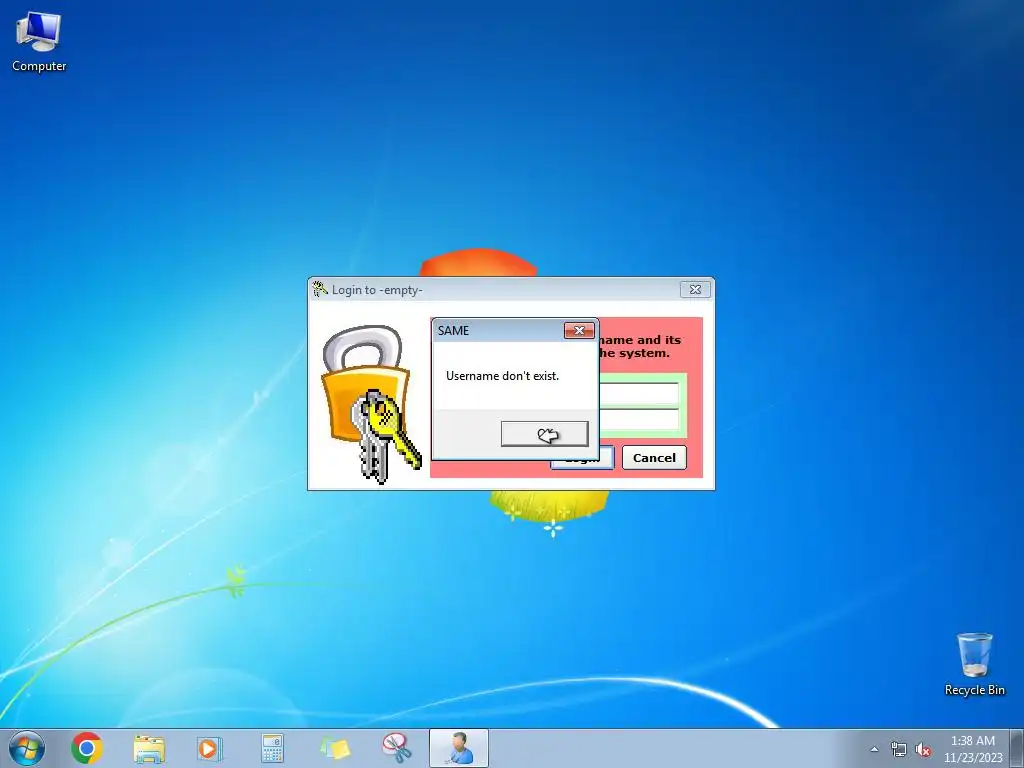Click the padlock and keys image

coord(370,404)
